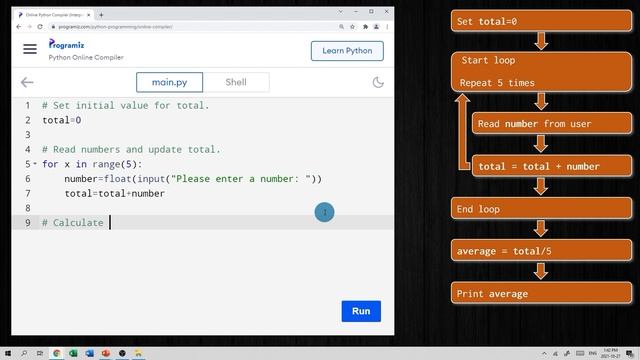Screen dimensions: 640x360
Task: Close the Online Python Compiler browser tab
Action: click(89, 15)
